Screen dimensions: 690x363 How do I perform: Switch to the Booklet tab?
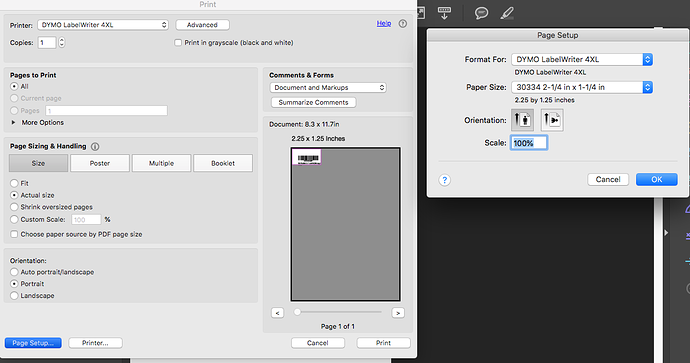(223, 163)
